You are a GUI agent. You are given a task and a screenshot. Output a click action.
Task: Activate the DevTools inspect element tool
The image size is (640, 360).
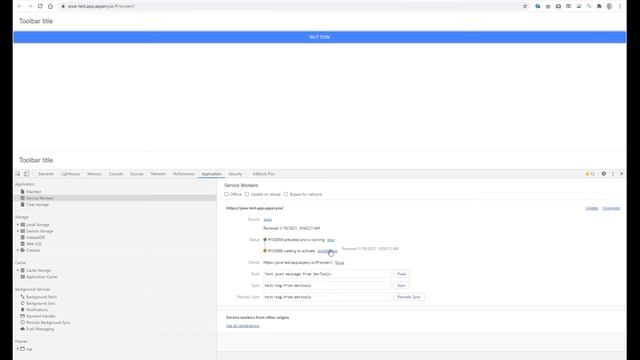point(18,174)
